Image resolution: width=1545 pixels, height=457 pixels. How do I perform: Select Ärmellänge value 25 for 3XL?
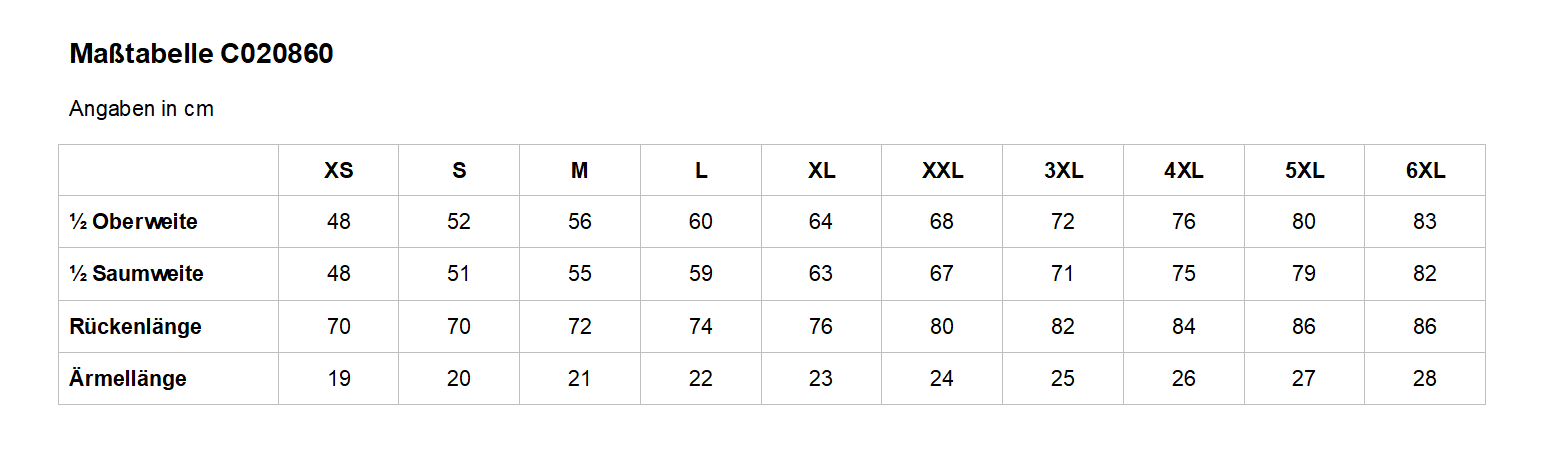[1063, 379]
